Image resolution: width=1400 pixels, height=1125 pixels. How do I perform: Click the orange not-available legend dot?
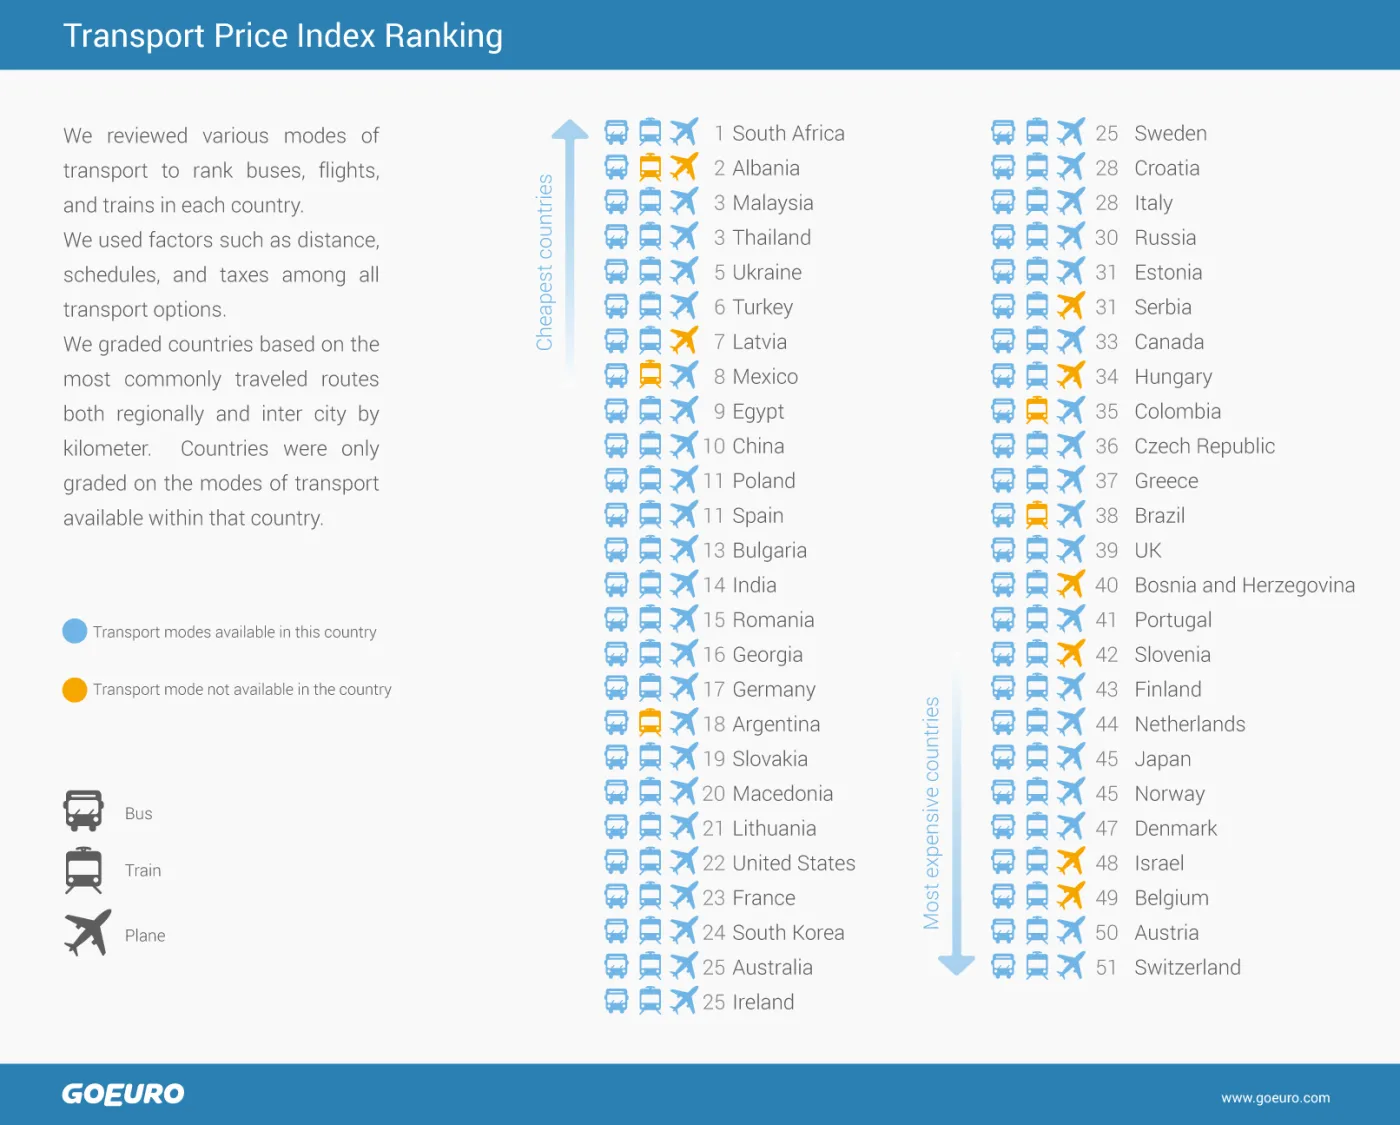[75, 689]
